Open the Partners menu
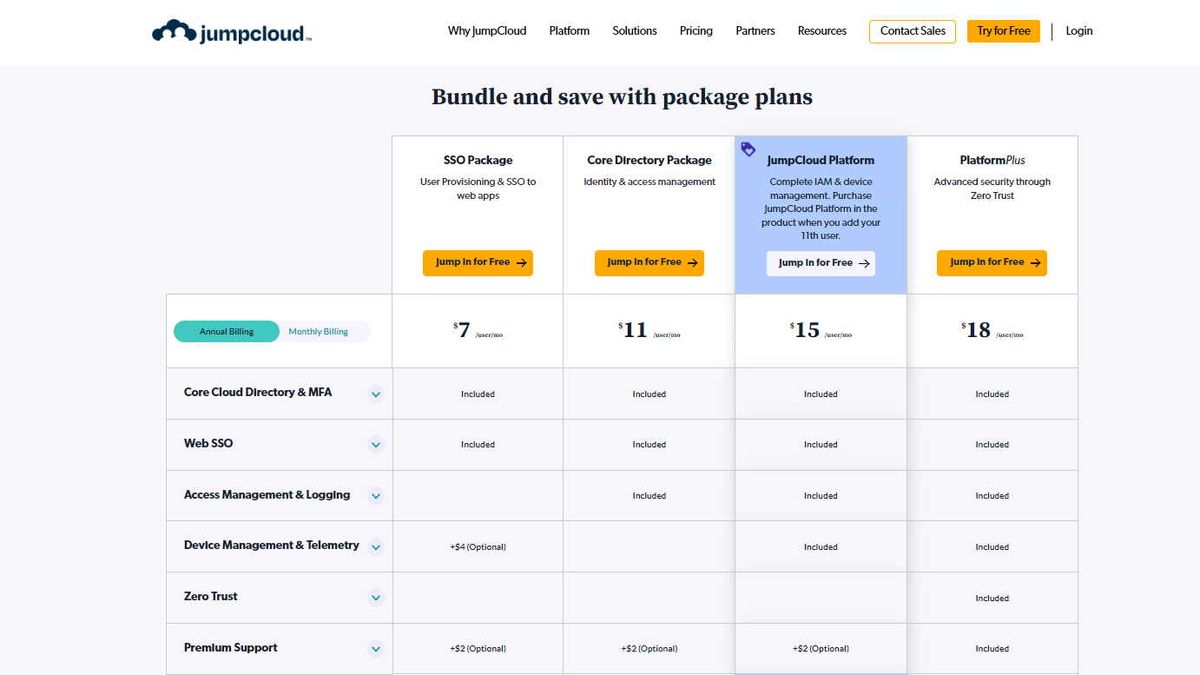Screen dimensions: 1200x675 click(x=755, y=31)
